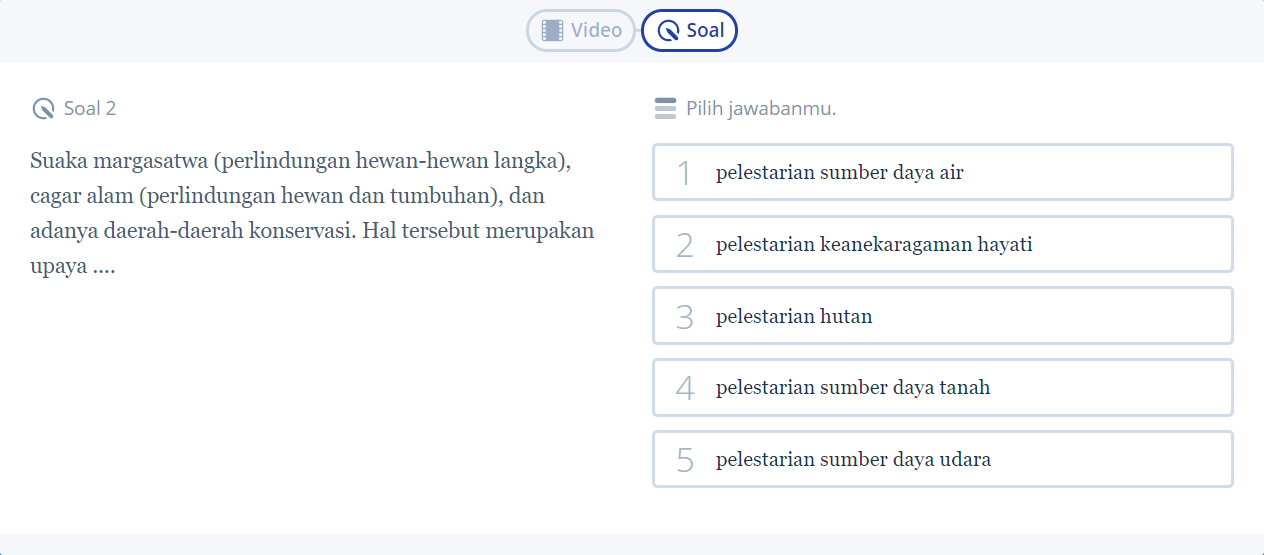Image resolution: width=1264 pixels, height=555 pixels.
Task: Open the Soal tab
Action: click(x=689, y=30)
